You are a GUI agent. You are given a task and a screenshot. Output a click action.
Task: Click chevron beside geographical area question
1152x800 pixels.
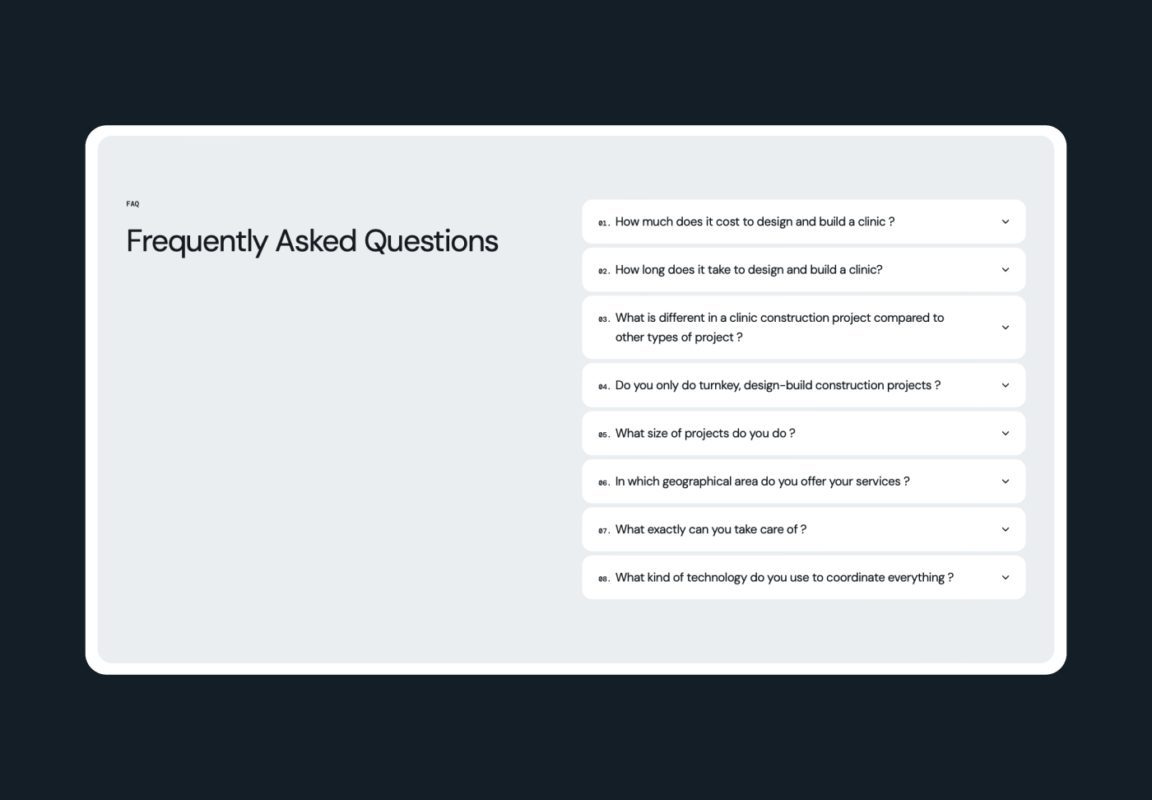(1005, 481)
